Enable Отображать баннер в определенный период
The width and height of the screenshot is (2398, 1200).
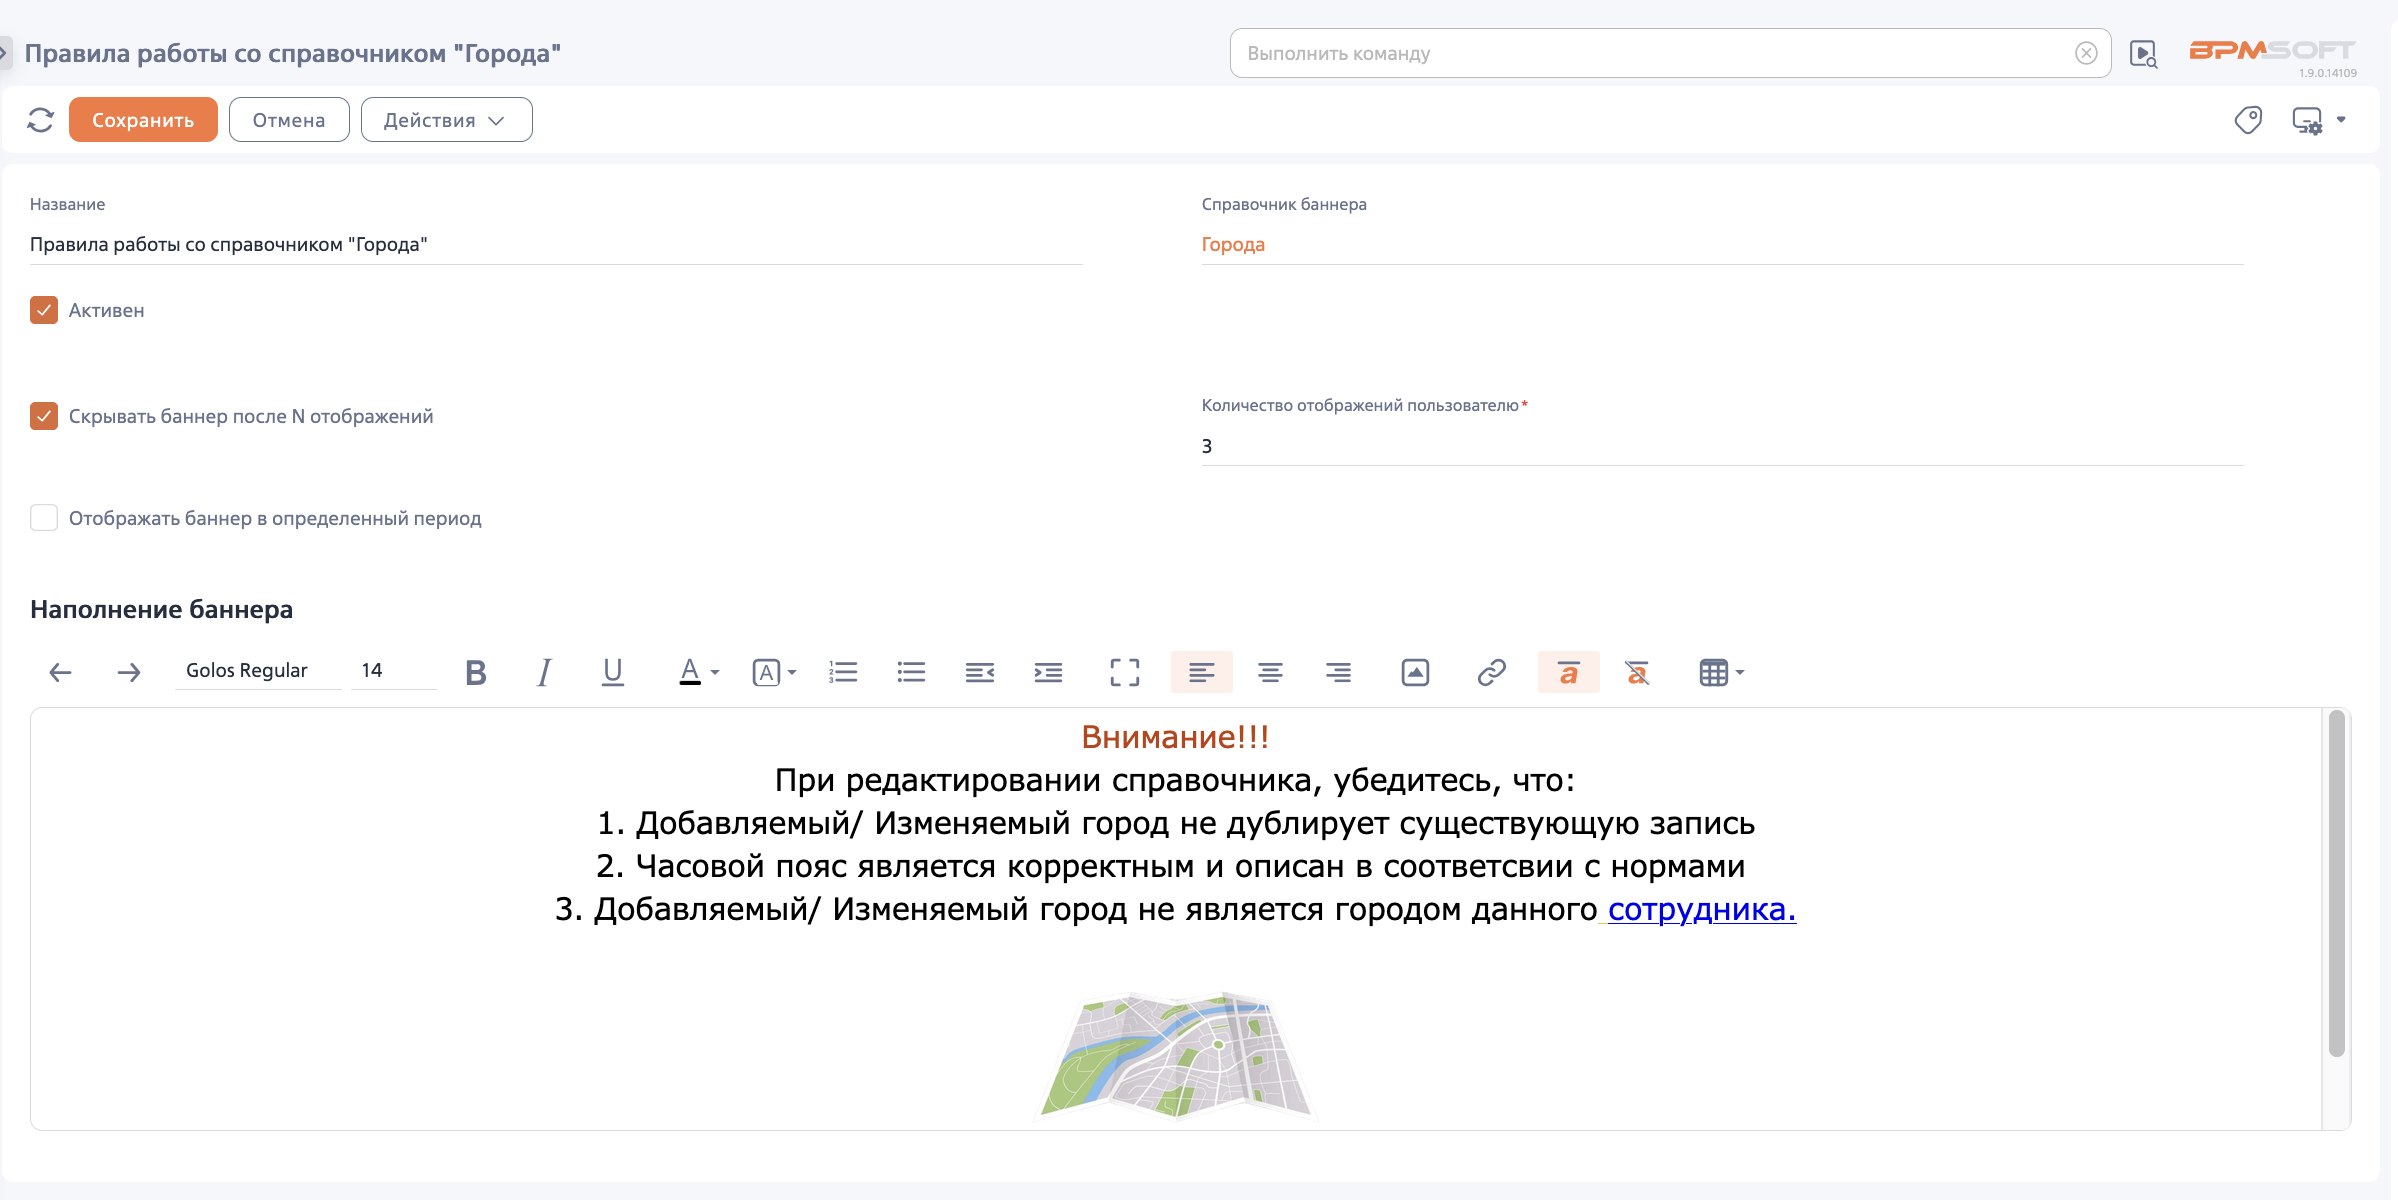tap(44, 518)
